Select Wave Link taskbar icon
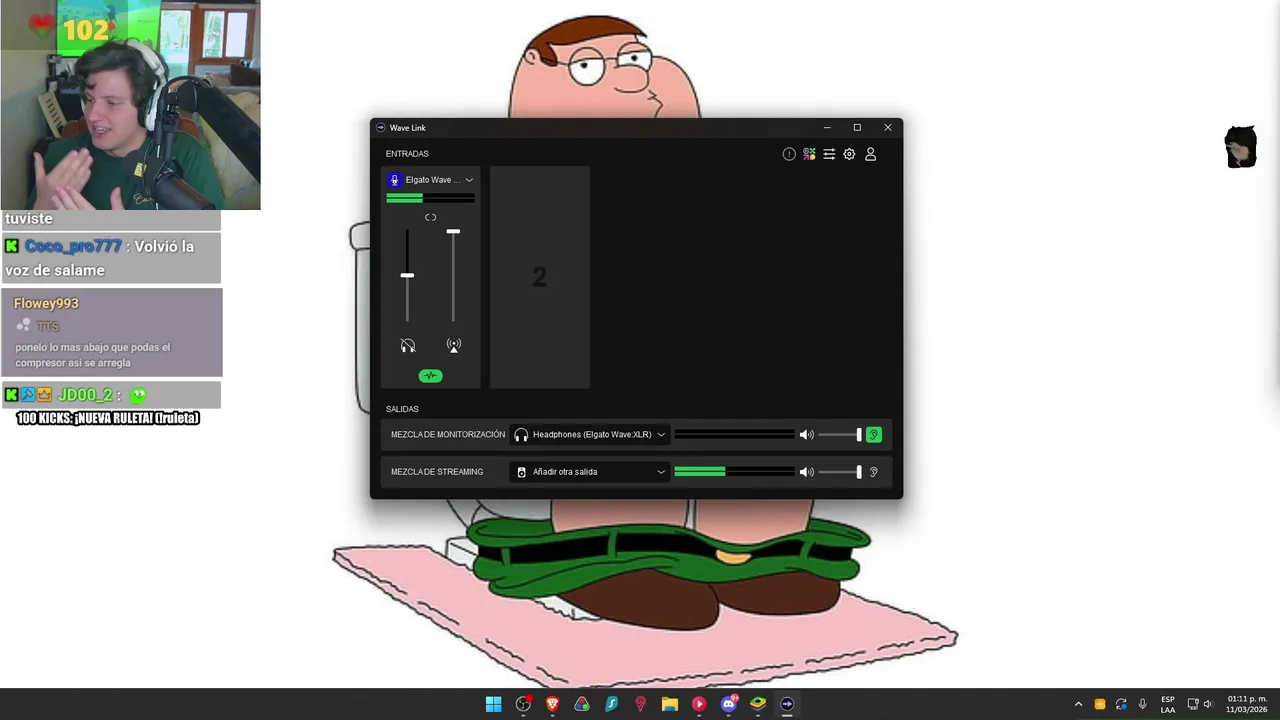Image resolution: width=1280 pixels, height=720 pixels. click(787, 704)
